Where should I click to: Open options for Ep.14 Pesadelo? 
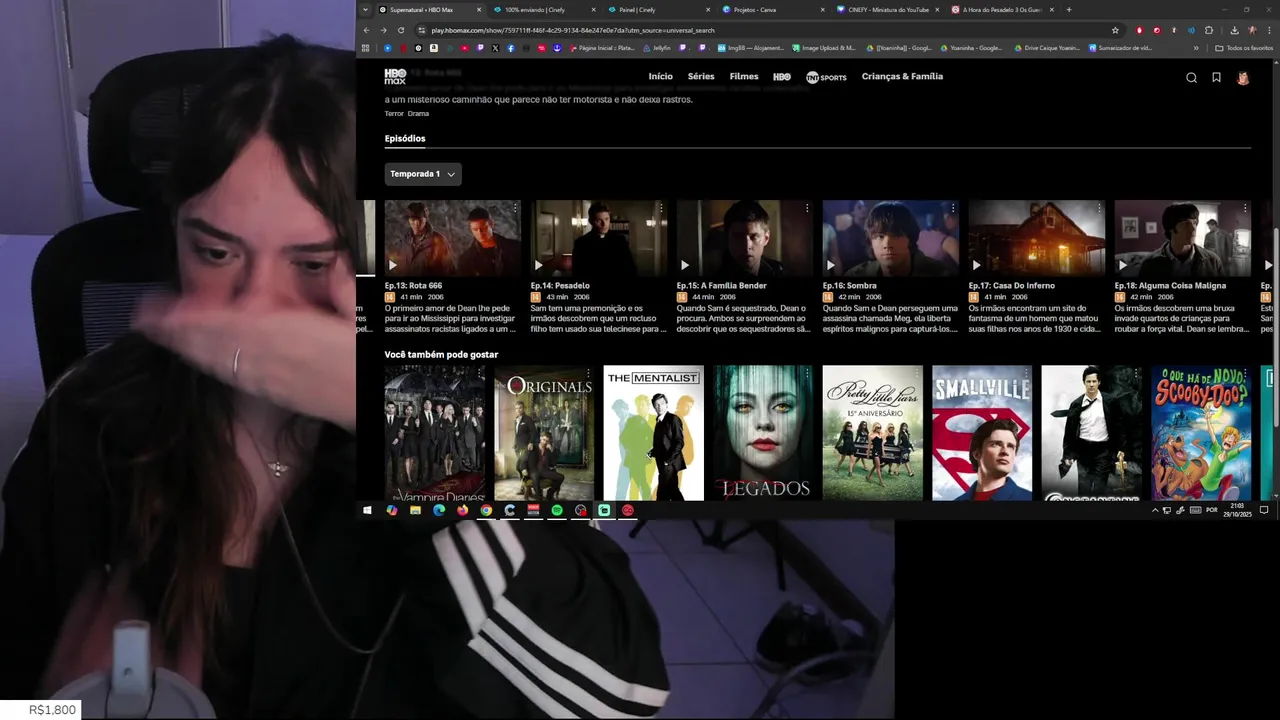(x=661, y=208)
